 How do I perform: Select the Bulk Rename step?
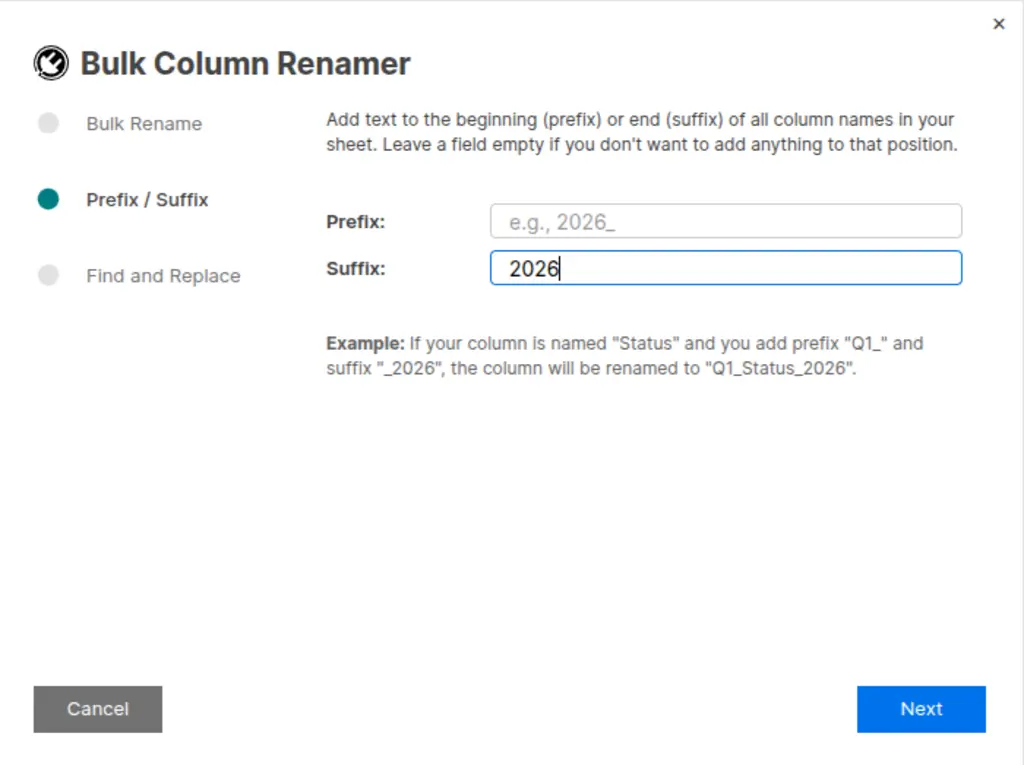tap(144, 123)
